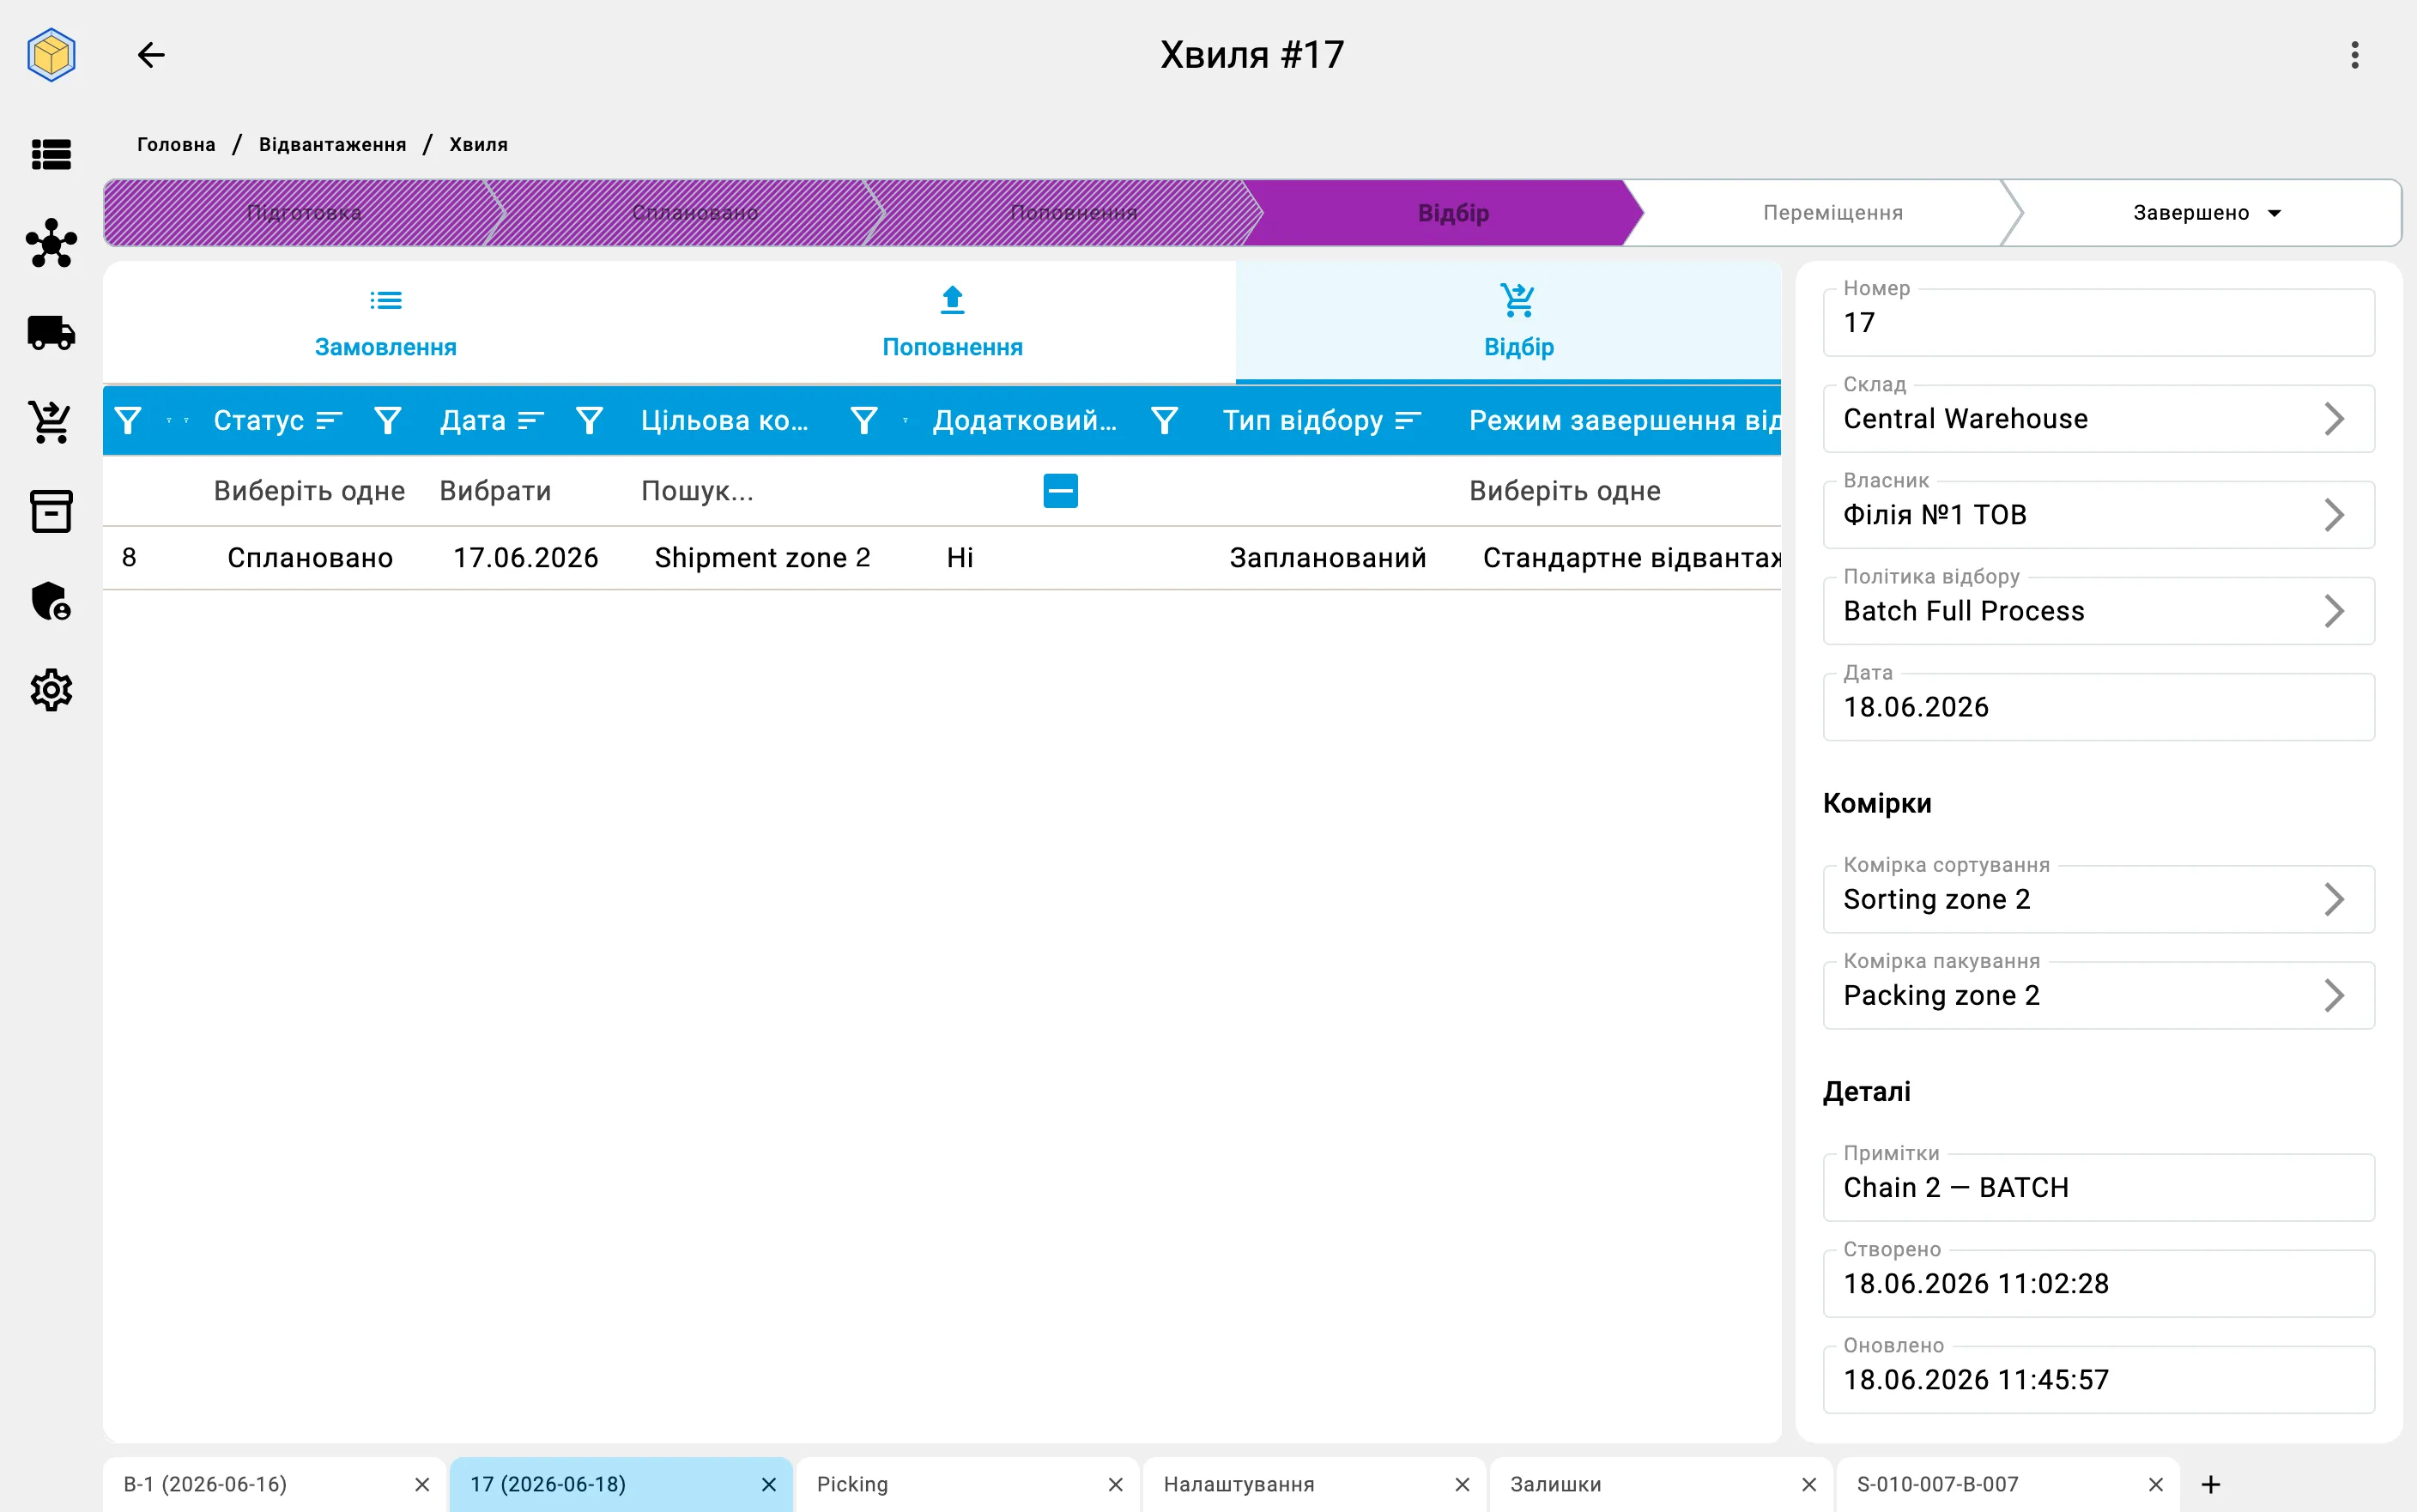Open the Режим завершення Виберіть одне dropdown
Viewport: 2417px width, 1512px height.
1565,491
